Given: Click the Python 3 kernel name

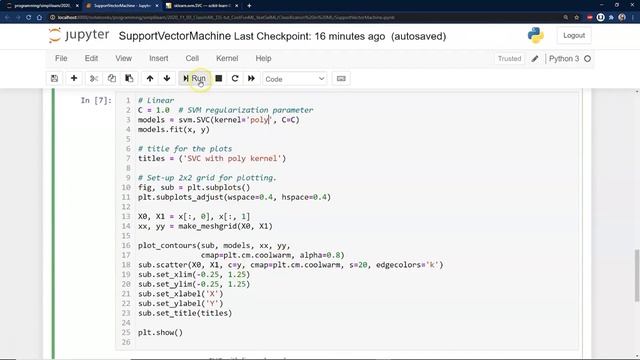Looking at the screenshot, I should tap(564, 59).
